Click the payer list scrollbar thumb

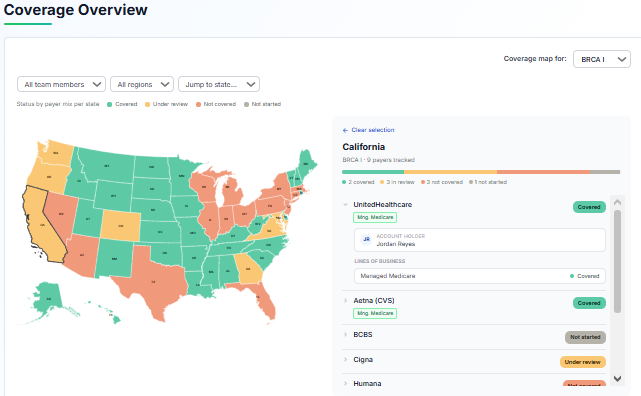point(617,262)
